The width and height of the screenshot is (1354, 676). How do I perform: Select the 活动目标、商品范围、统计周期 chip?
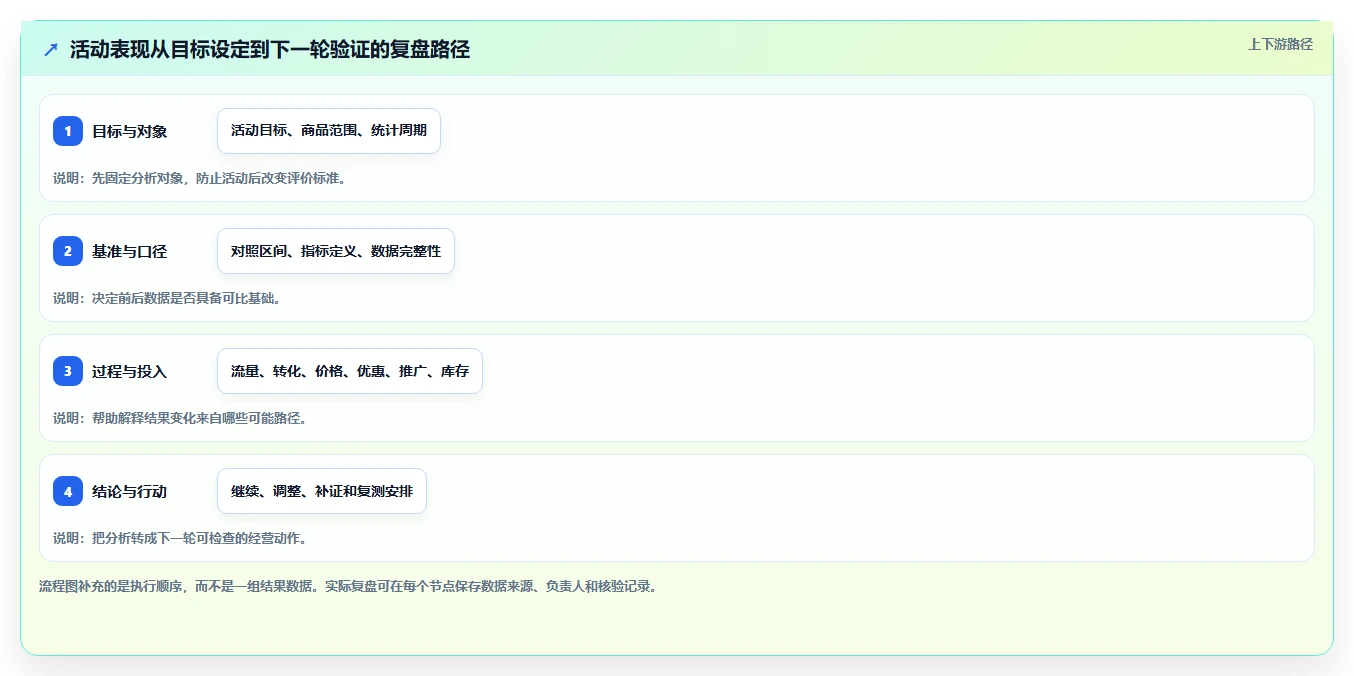pyautogui.click(x=329, y=131)
